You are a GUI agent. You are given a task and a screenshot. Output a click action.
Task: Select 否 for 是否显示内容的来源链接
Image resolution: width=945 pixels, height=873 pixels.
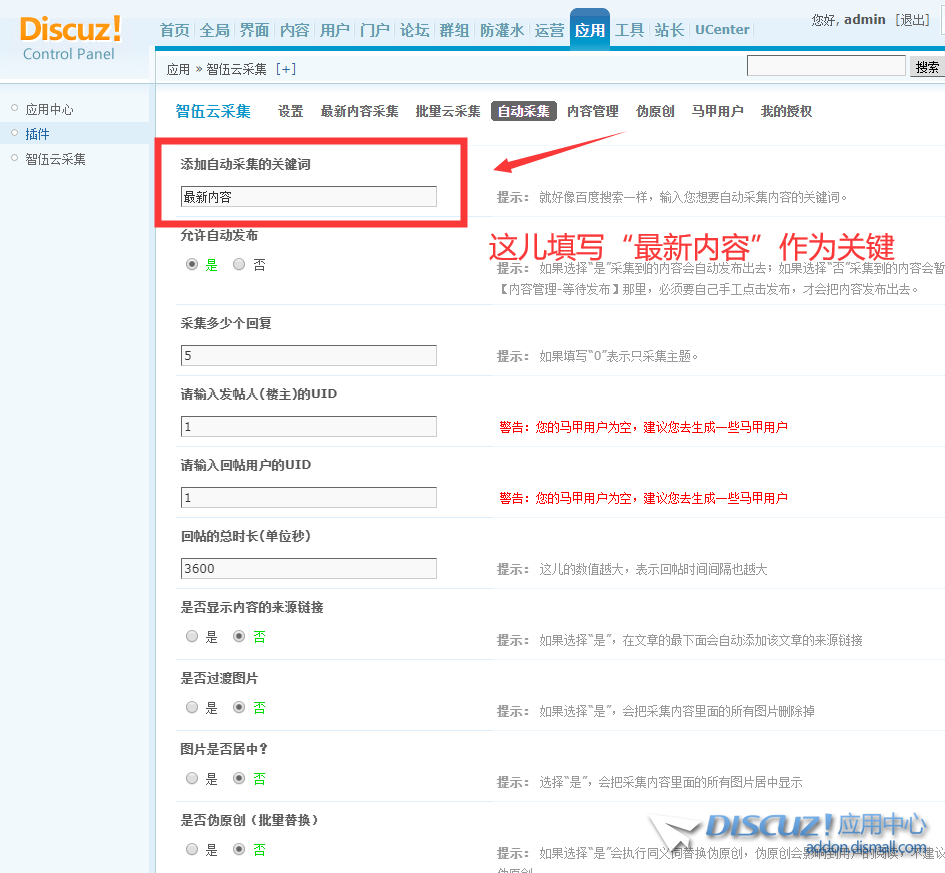(239, 636)
